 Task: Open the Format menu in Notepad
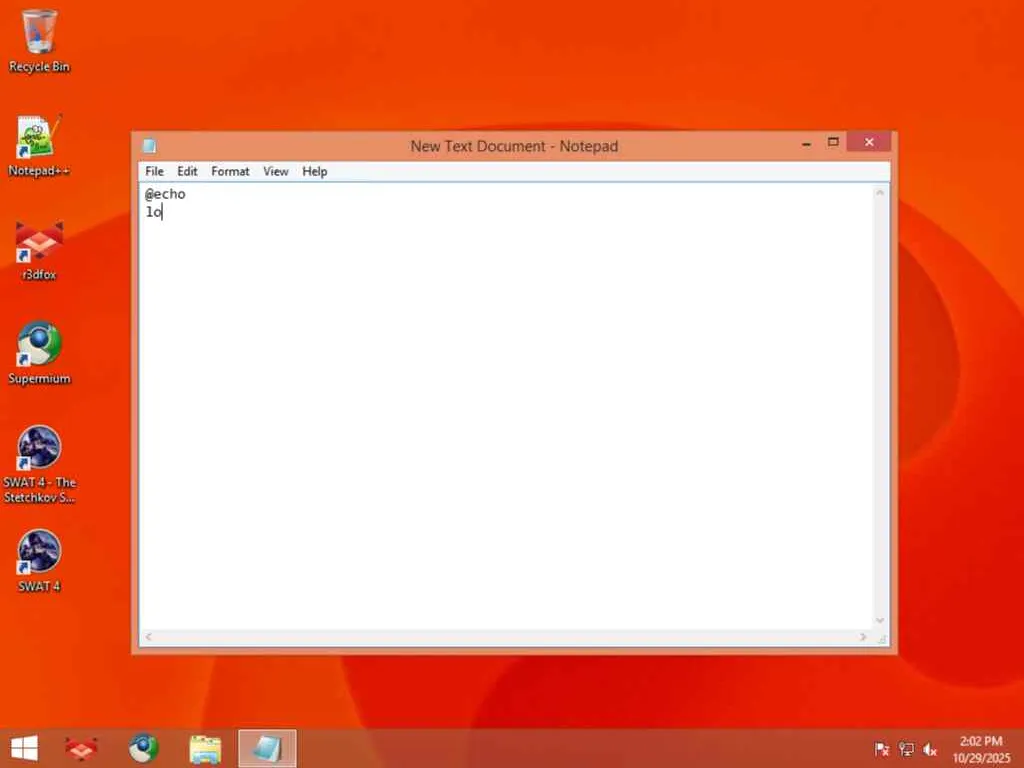230,171
